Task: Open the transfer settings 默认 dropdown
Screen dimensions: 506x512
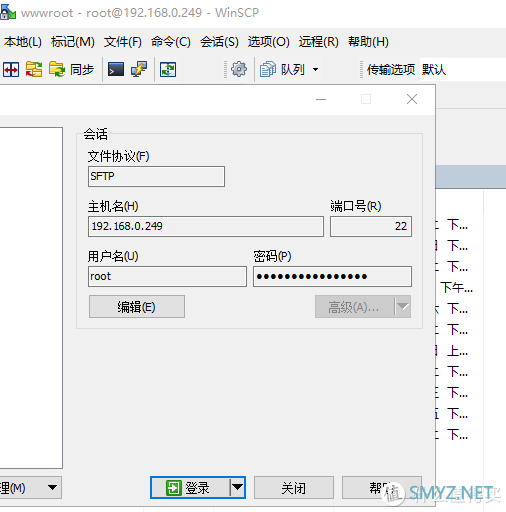Action: point(463,70)
